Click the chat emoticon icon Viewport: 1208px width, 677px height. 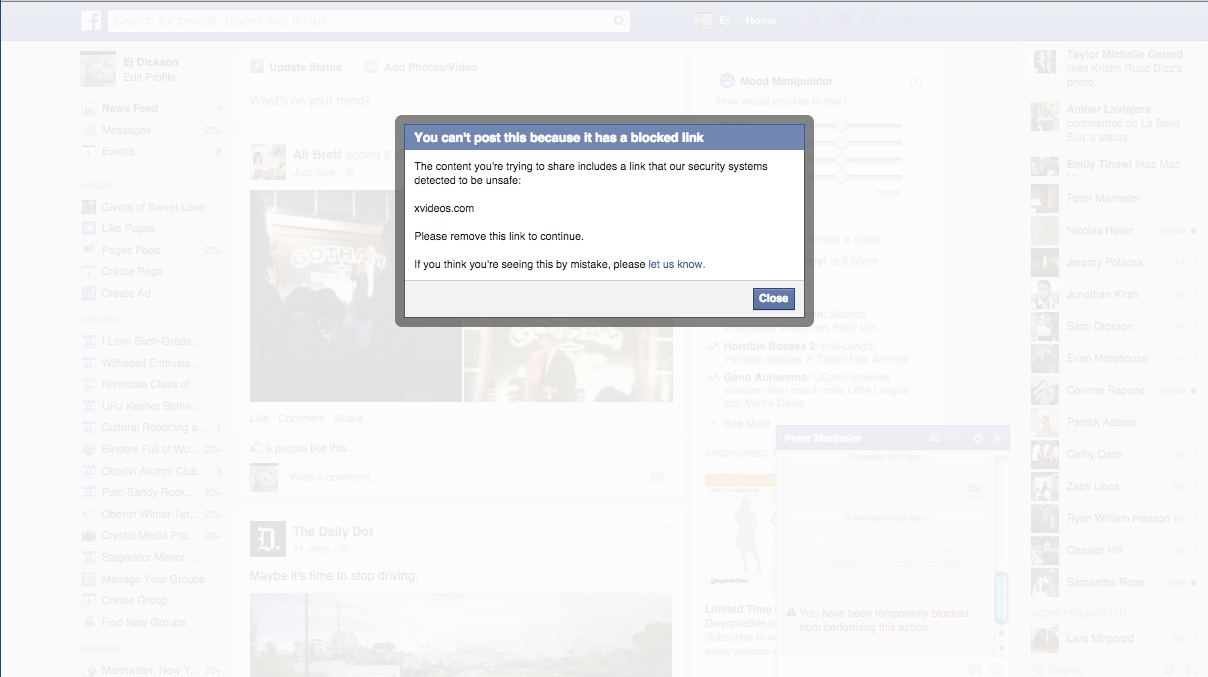click(x=997, y=669)
